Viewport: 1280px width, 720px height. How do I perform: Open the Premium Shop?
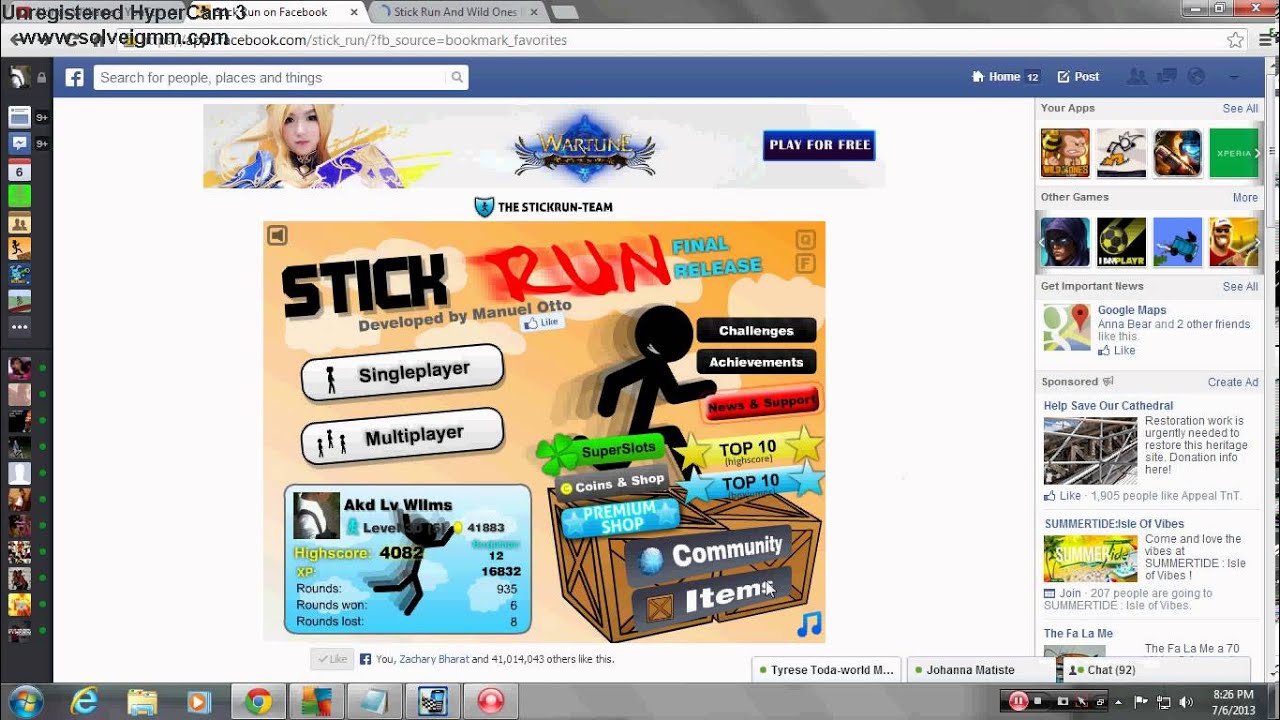(621, 518)
